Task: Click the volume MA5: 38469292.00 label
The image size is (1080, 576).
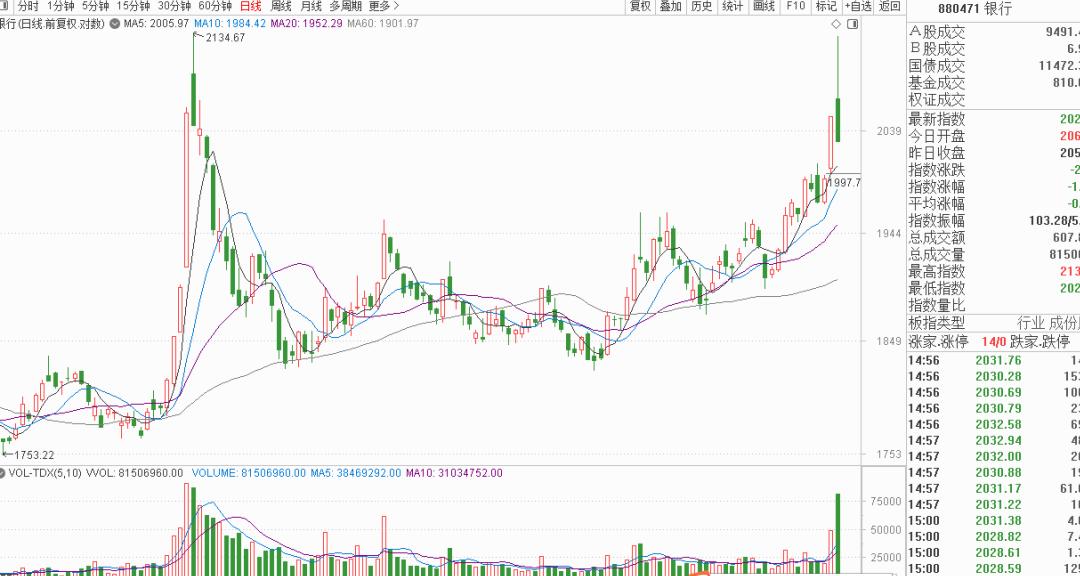Action: coord(355,473)
